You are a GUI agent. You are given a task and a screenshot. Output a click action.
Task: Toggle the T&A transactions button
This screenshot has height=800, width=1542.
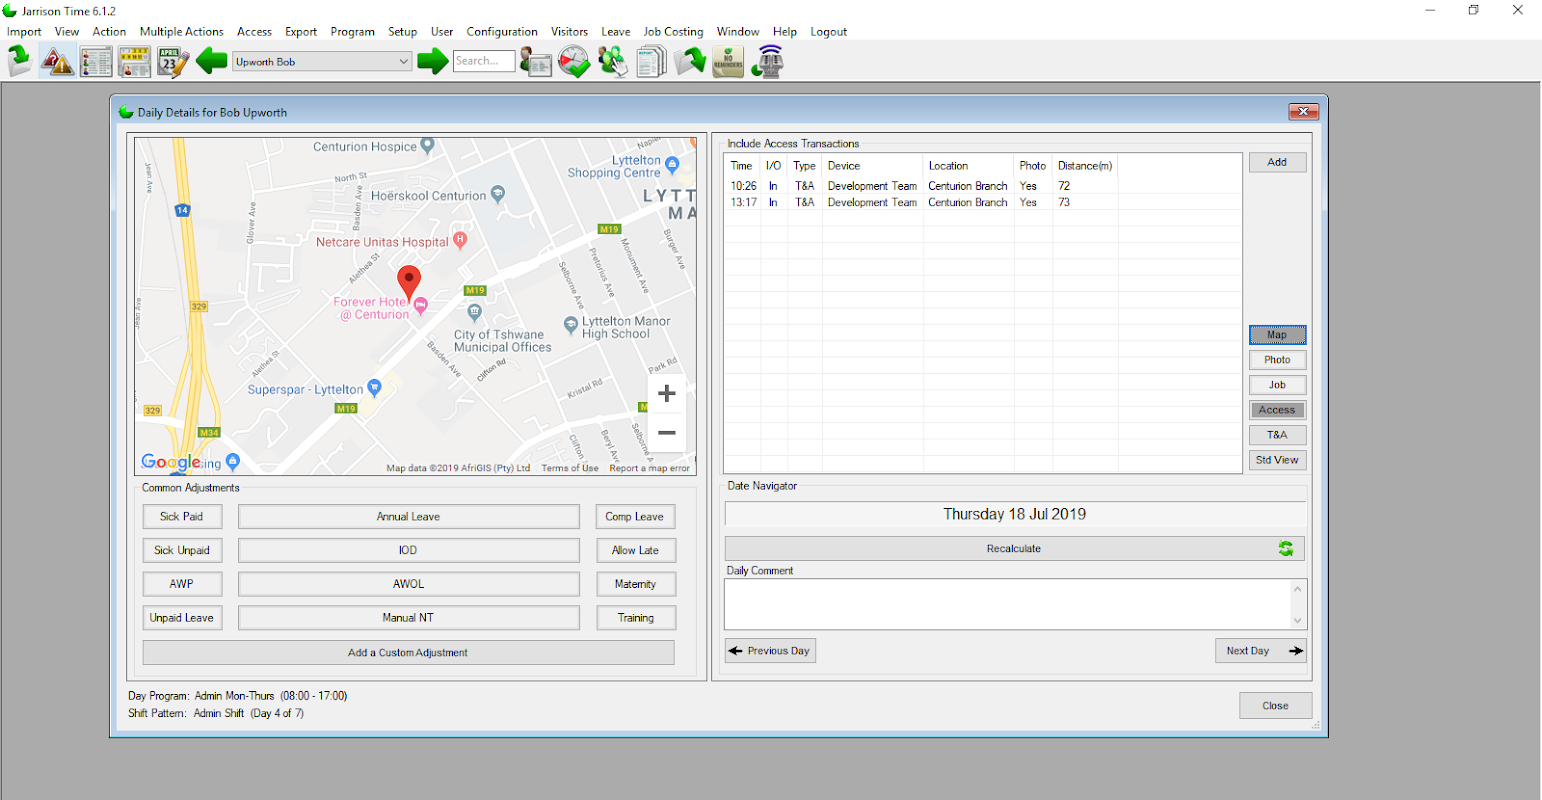pos(1277,435)
